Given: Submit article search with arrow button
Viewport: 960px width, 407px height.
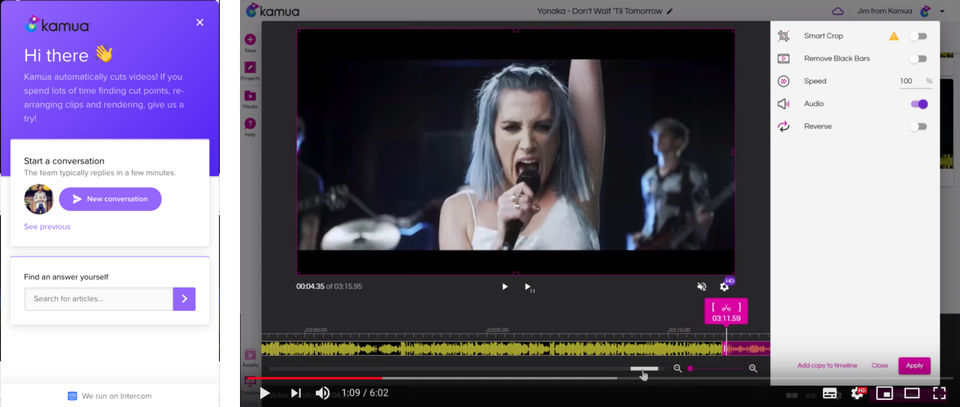Looking at the screenshot, I should [184, 299].
